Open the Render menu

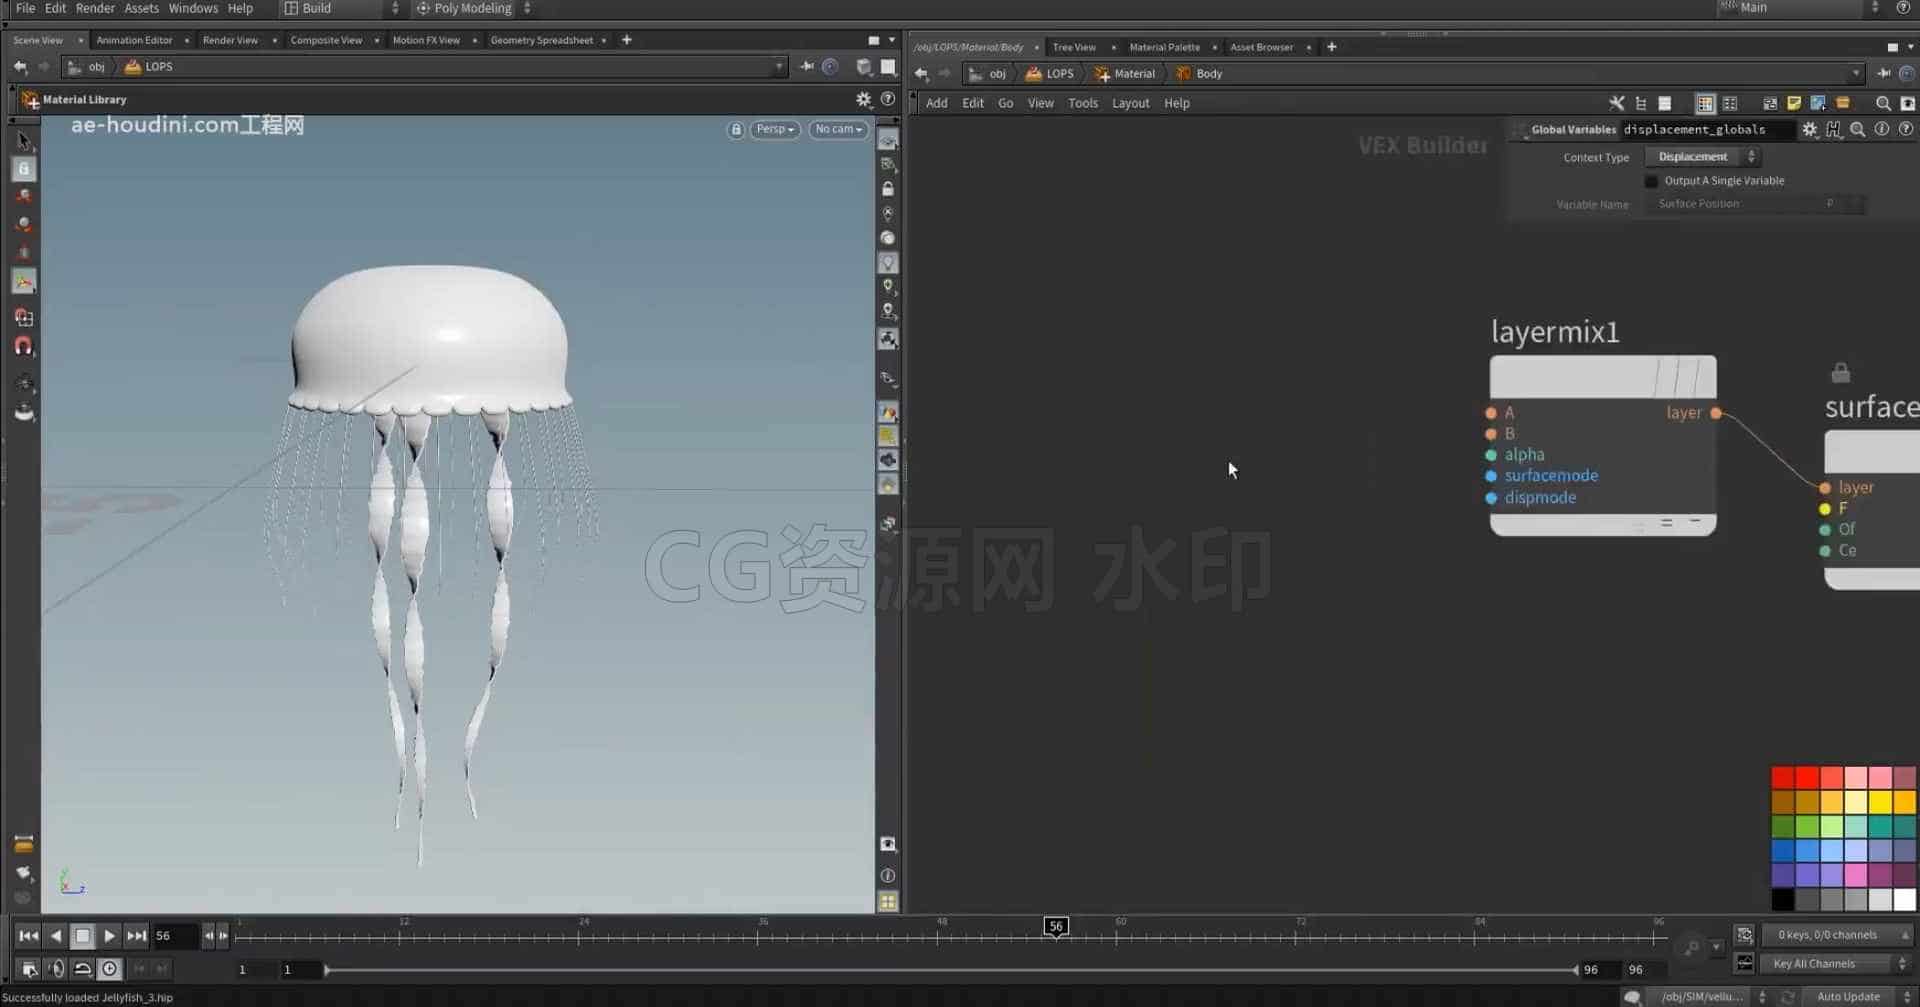[95, 8]
